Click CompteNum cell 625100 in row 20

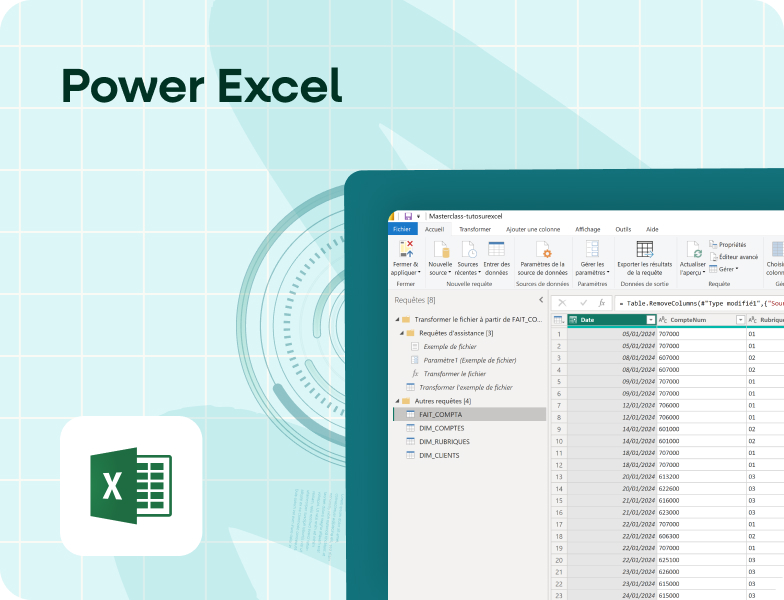click(x=702, y=560)
